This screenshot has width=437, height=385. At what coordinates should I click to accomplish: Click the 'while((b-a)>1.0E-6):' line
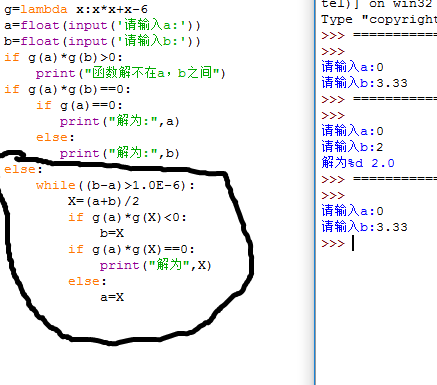click(115, 185)
